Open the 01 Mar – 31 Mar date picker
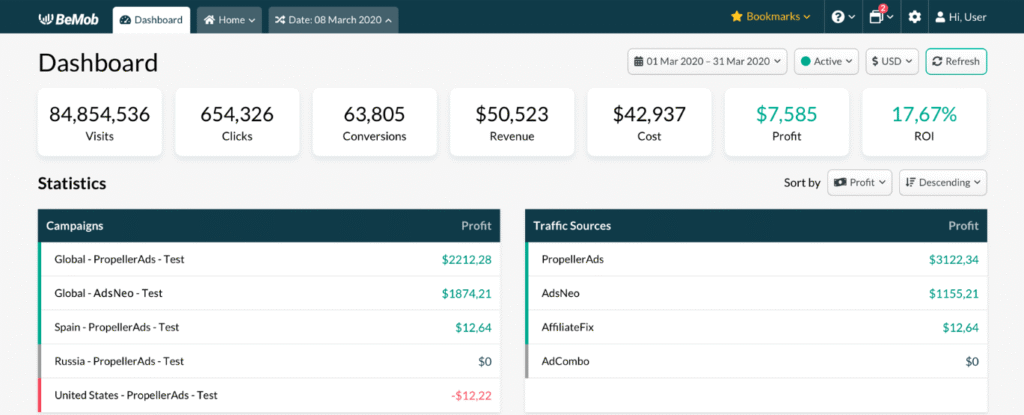 [708, 62]
